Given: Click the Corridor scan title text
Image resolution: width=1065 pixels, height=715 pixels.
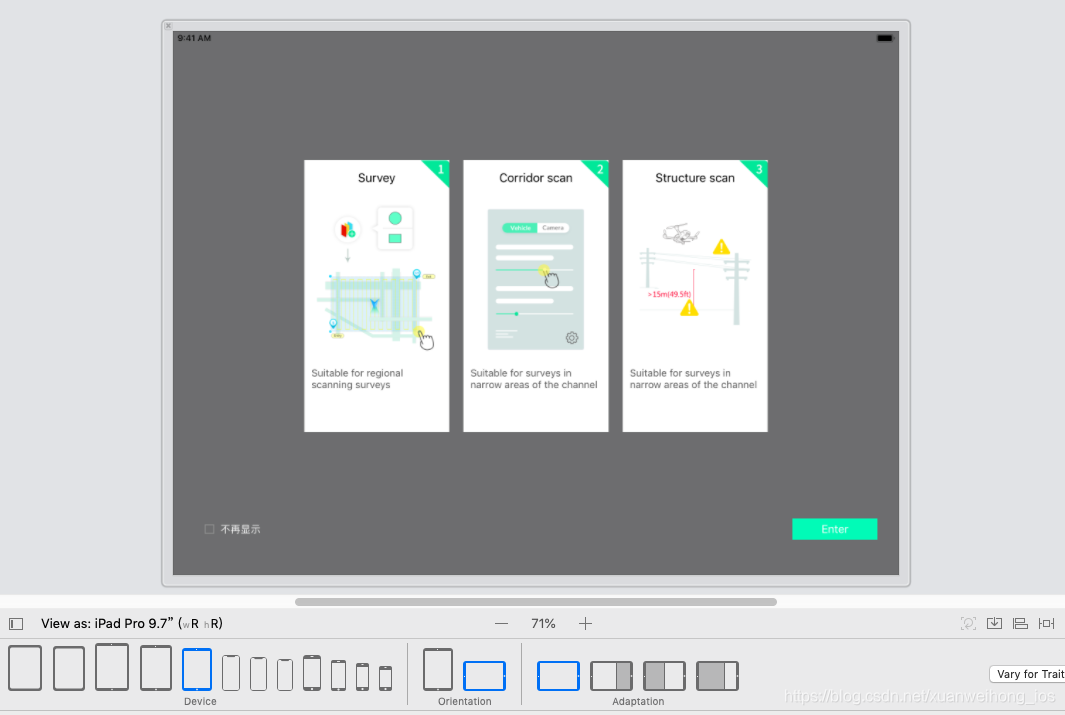Looking at the screenshot, I should (536, 178).
